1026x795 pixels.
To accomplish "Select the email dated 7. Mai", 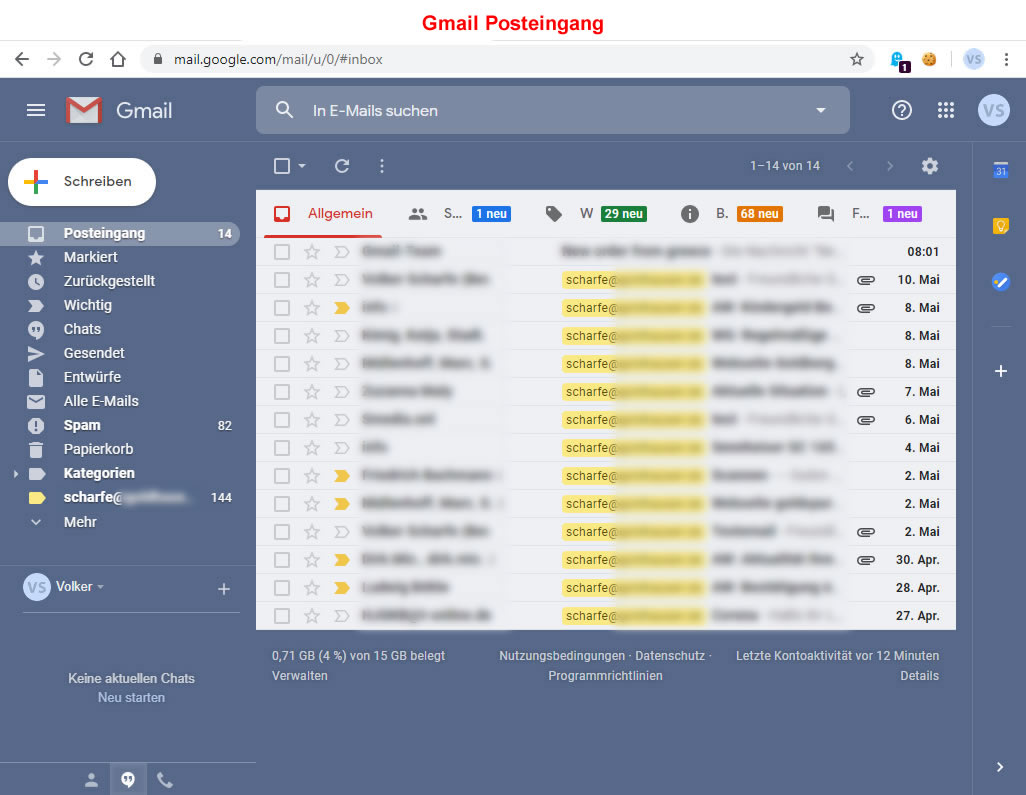I will [x=282, y=392].
